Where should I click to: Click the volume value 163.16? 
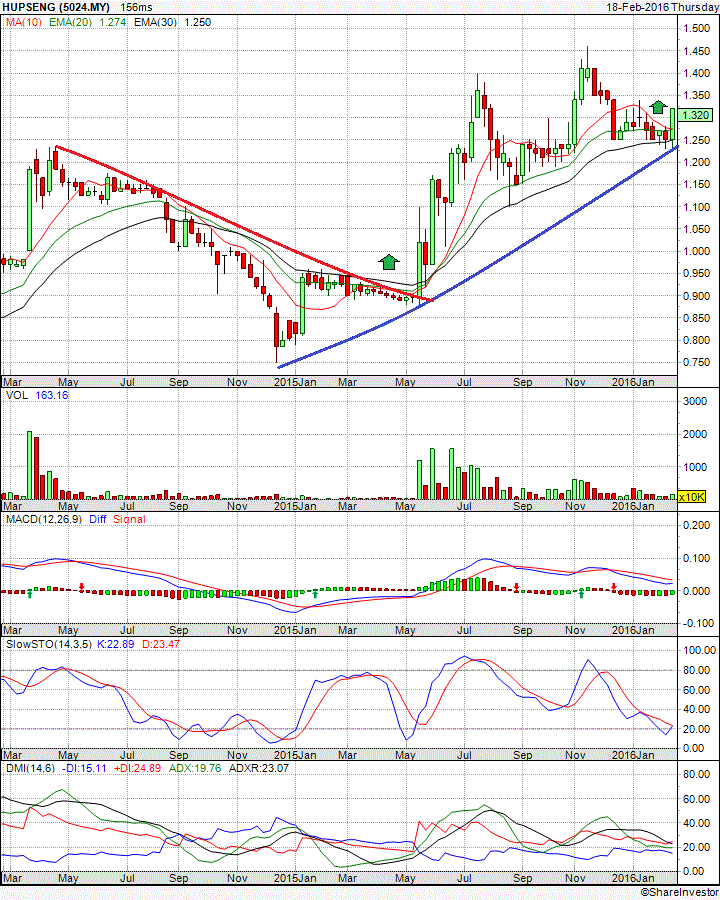(x=52, y=395)
